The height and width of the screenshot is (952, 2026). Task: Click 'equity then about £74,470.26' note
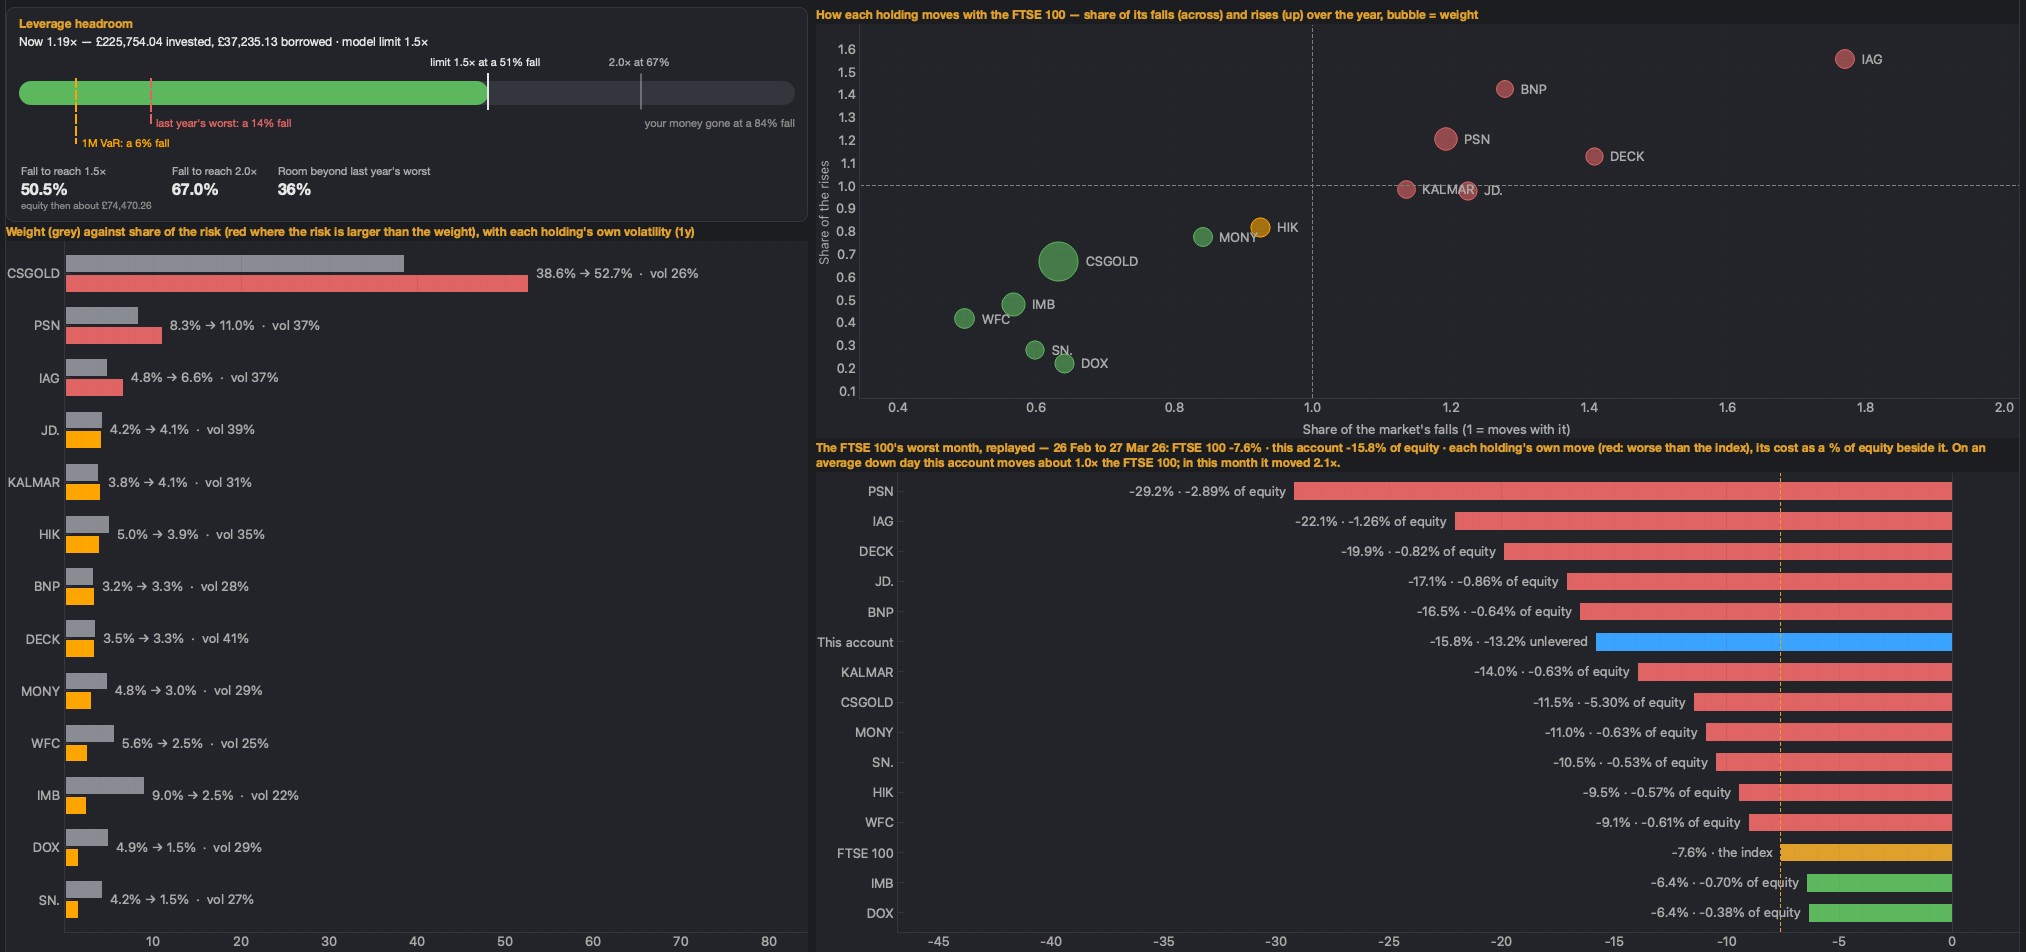tap(86, 205)
